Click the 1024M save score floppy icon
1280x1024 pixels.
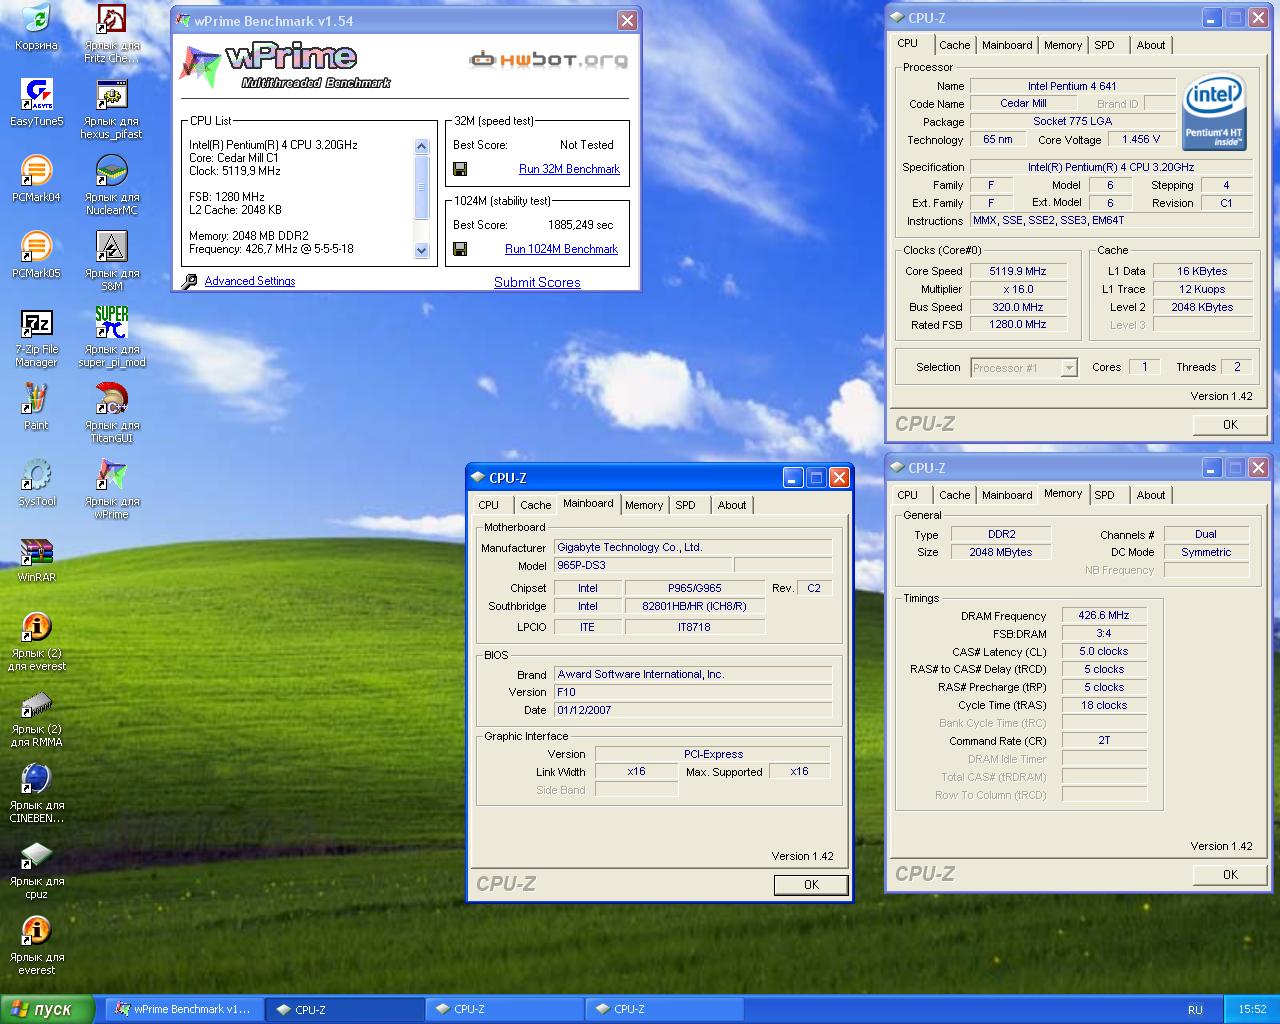[460, 249]
